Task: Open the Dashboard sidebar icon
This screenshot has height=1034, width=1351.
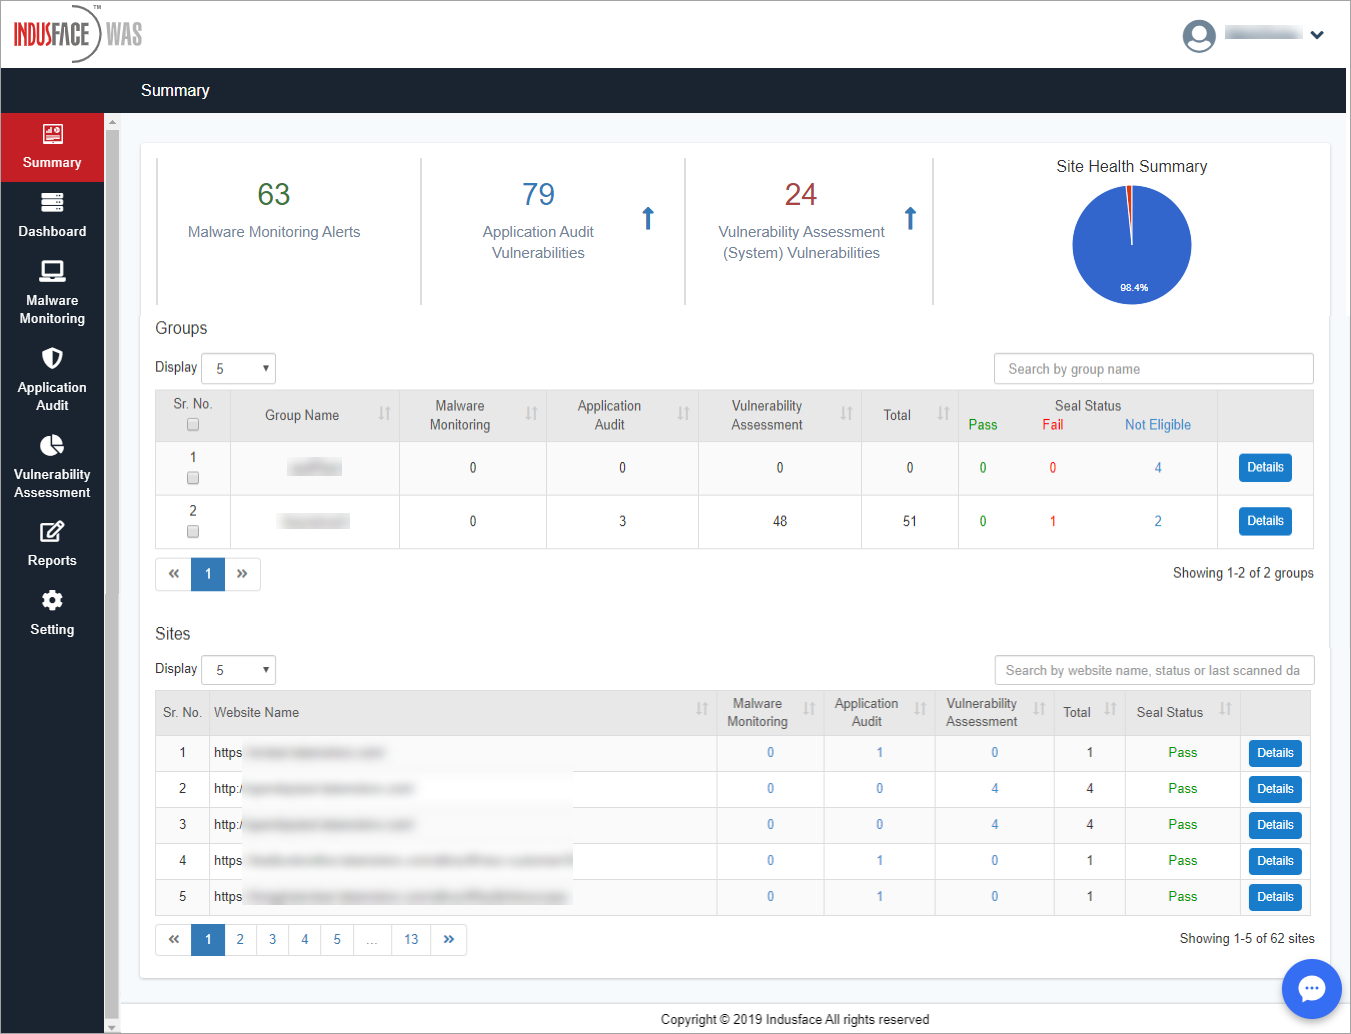Action: (x=52, y=203)
